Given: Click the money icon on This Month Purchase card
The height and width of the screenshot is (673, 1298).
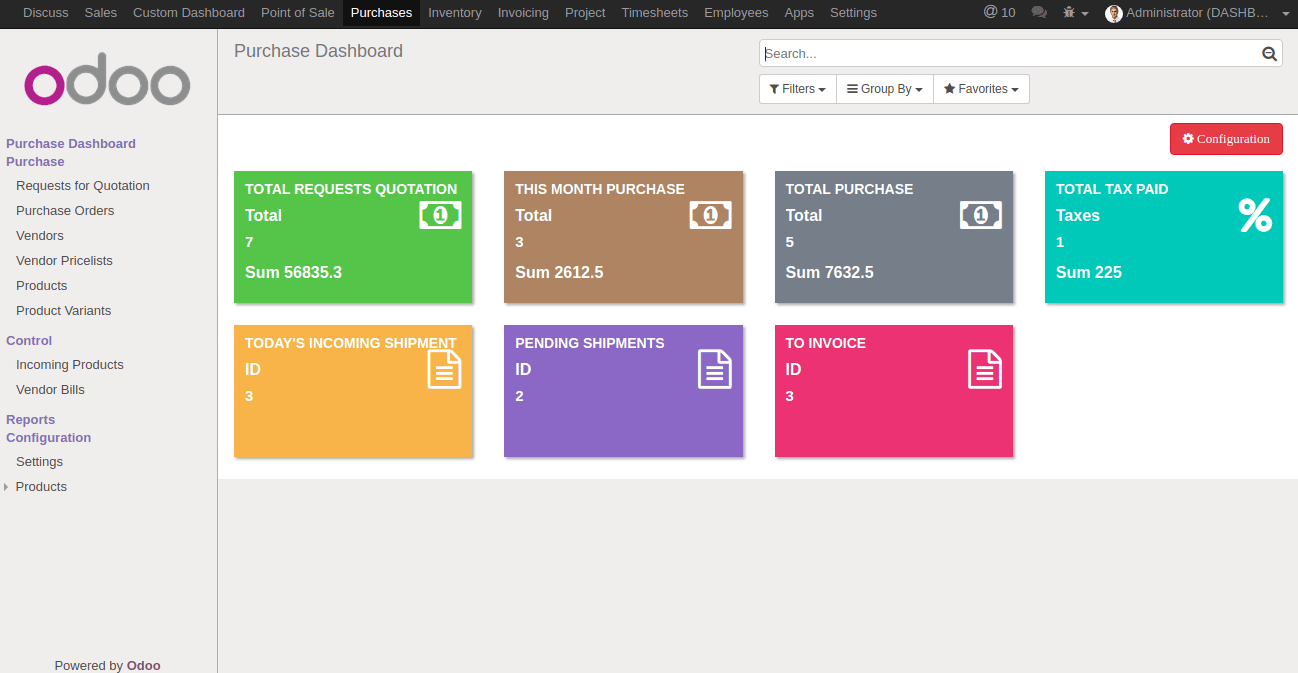Looking at the screenshot, I should click(x=710, y=215).
